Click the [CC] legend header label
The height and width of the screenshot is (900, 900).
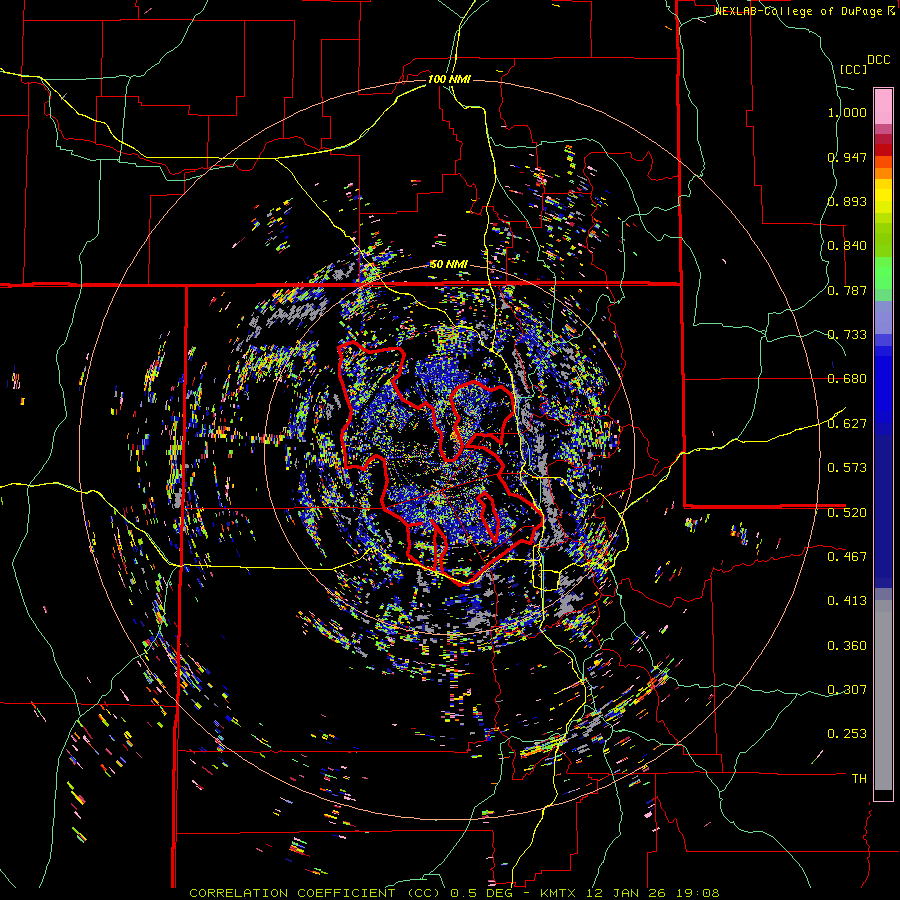point(853,69)
